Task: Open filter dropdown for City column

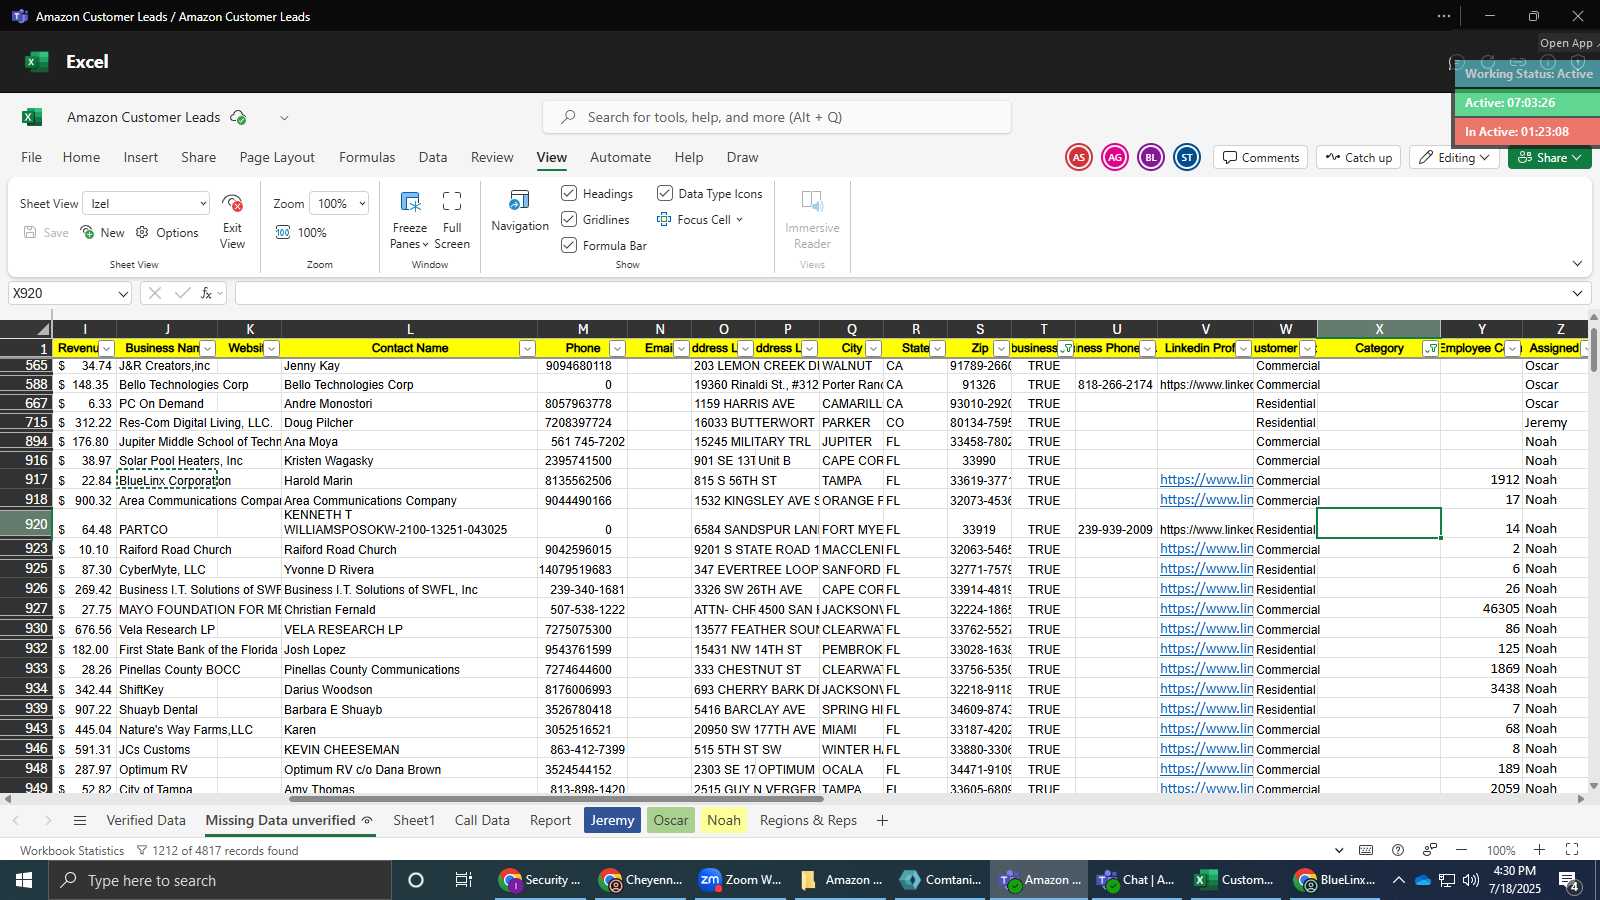Action: (x=873, y=349)
